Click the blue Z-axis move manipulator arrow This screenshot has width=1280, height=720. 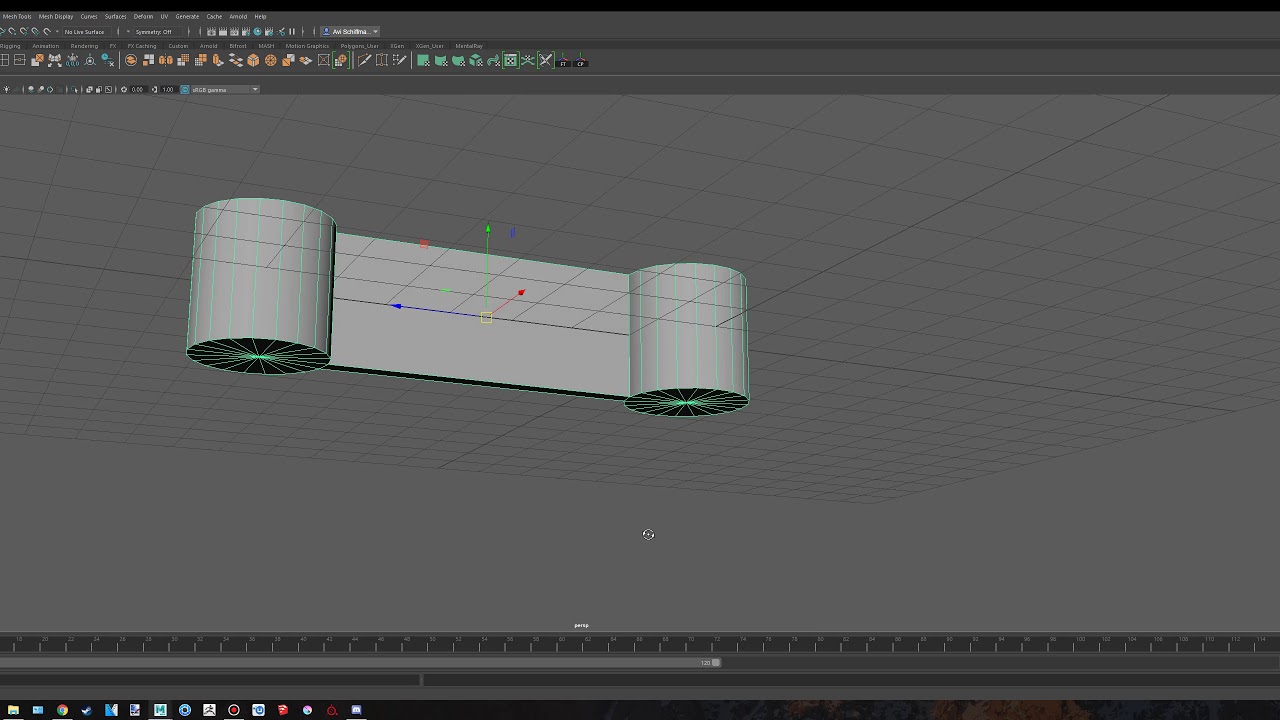tap(397, 306)
